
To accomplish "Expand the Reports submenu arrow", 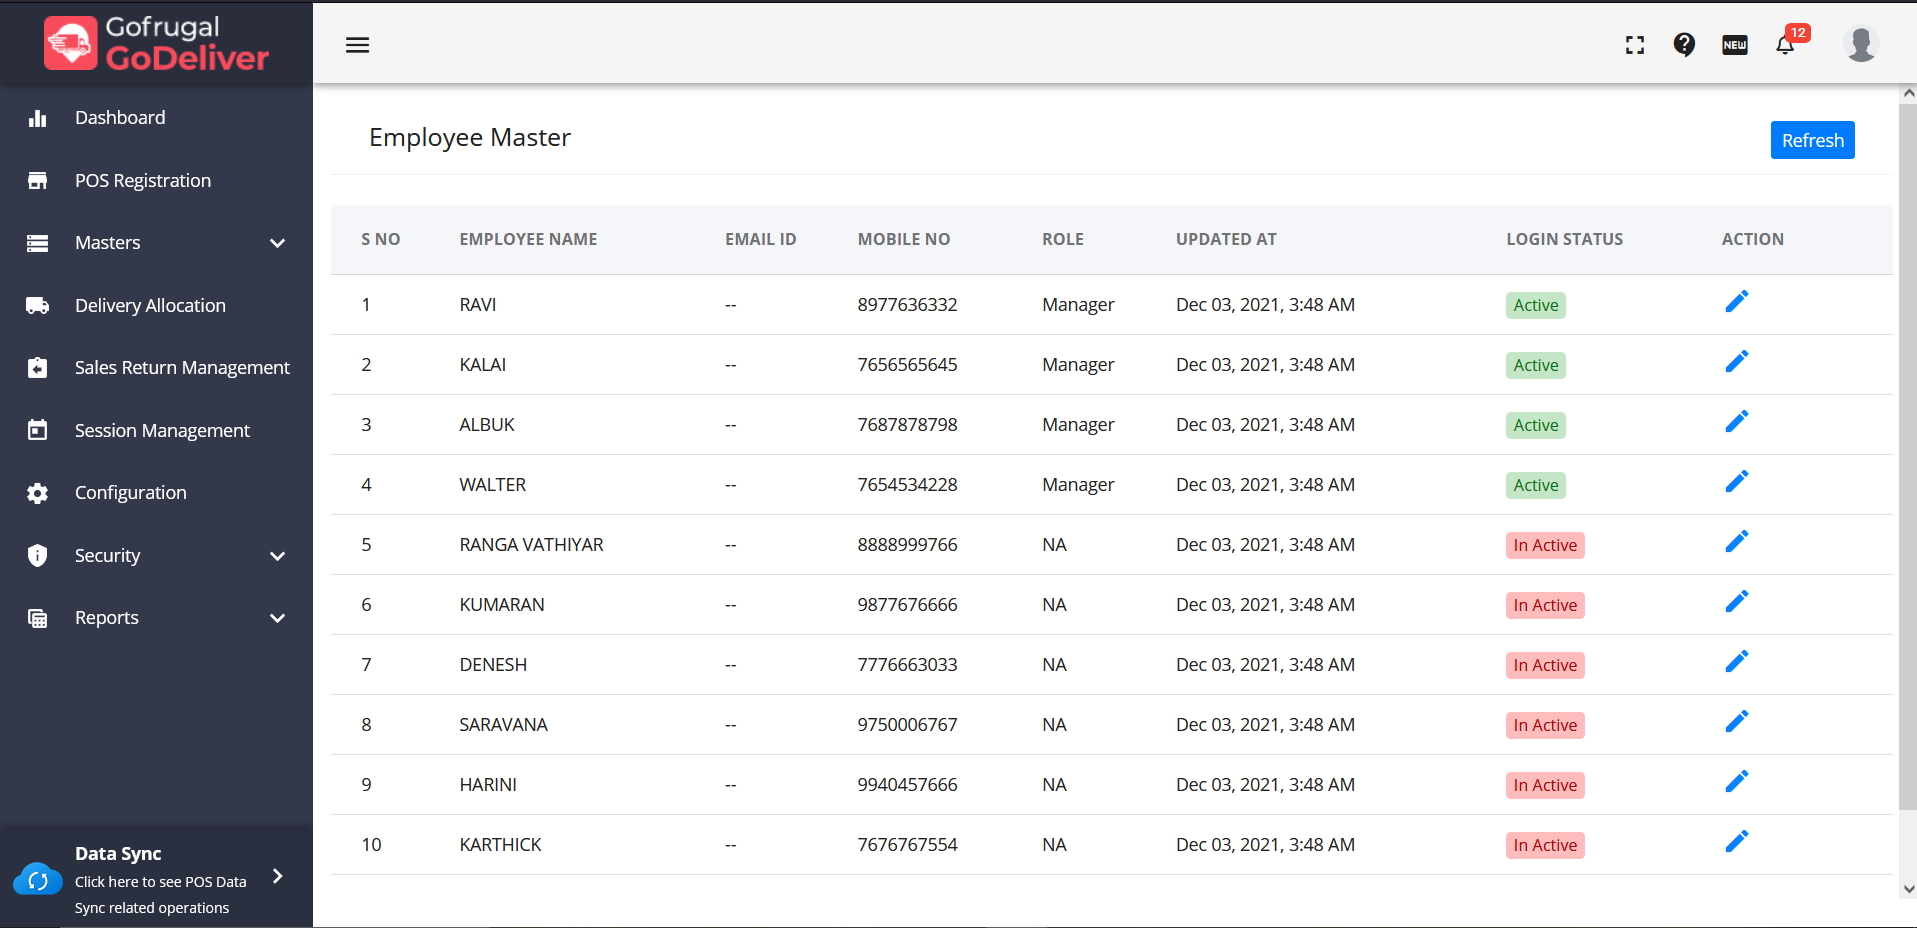I will [278, 618].
